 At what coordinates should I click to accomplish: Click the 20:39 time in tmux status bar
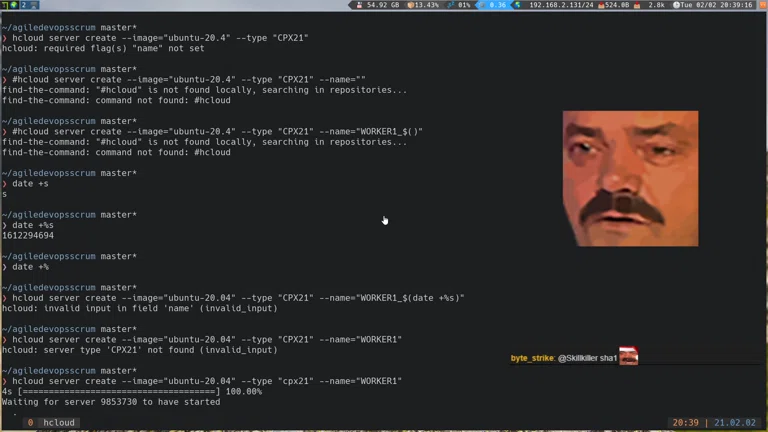click(x=685, y=423)
